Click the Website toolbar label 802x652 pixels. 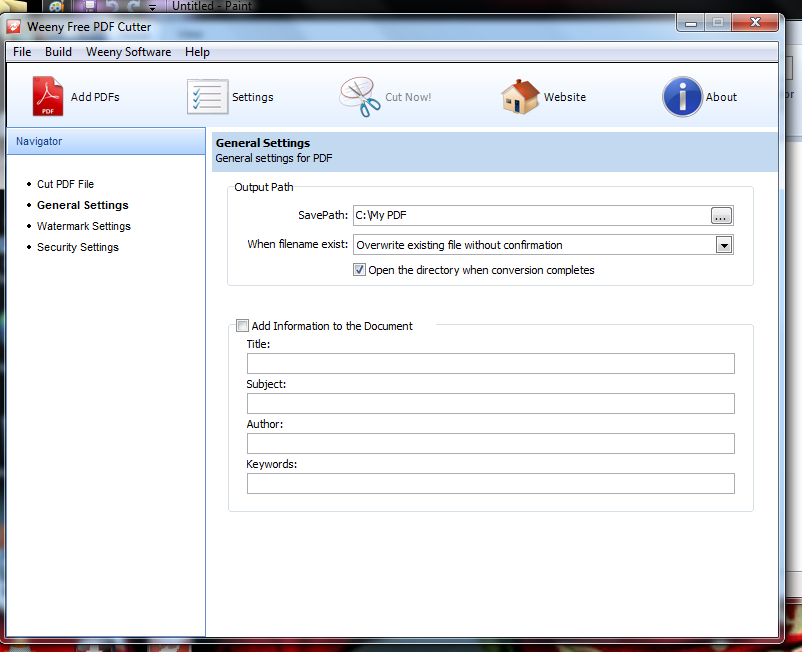coord(565,97)
